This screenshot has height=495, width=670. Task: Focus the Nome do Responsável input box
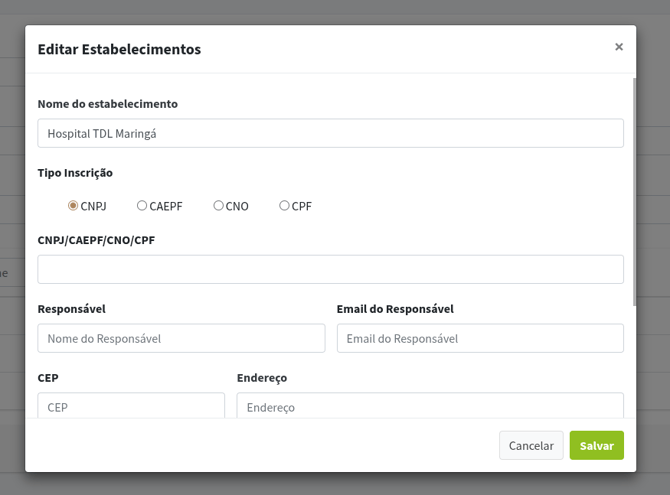[x=181, y=338]
